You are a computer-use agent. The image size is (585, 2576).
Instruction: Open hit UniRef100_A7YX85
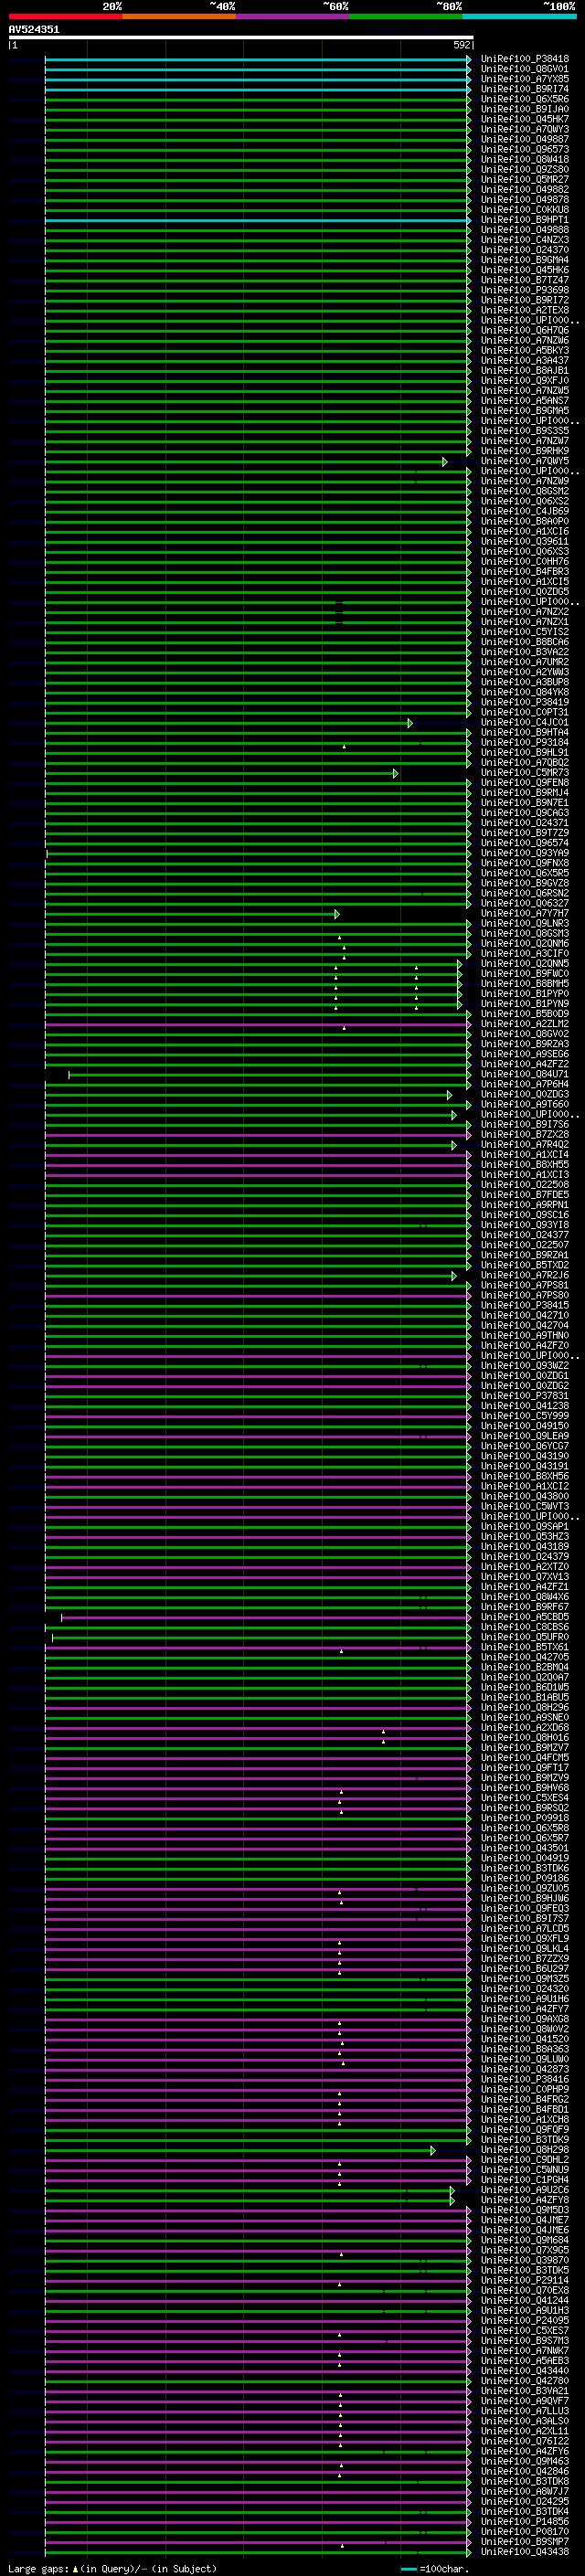pos(525,79)
